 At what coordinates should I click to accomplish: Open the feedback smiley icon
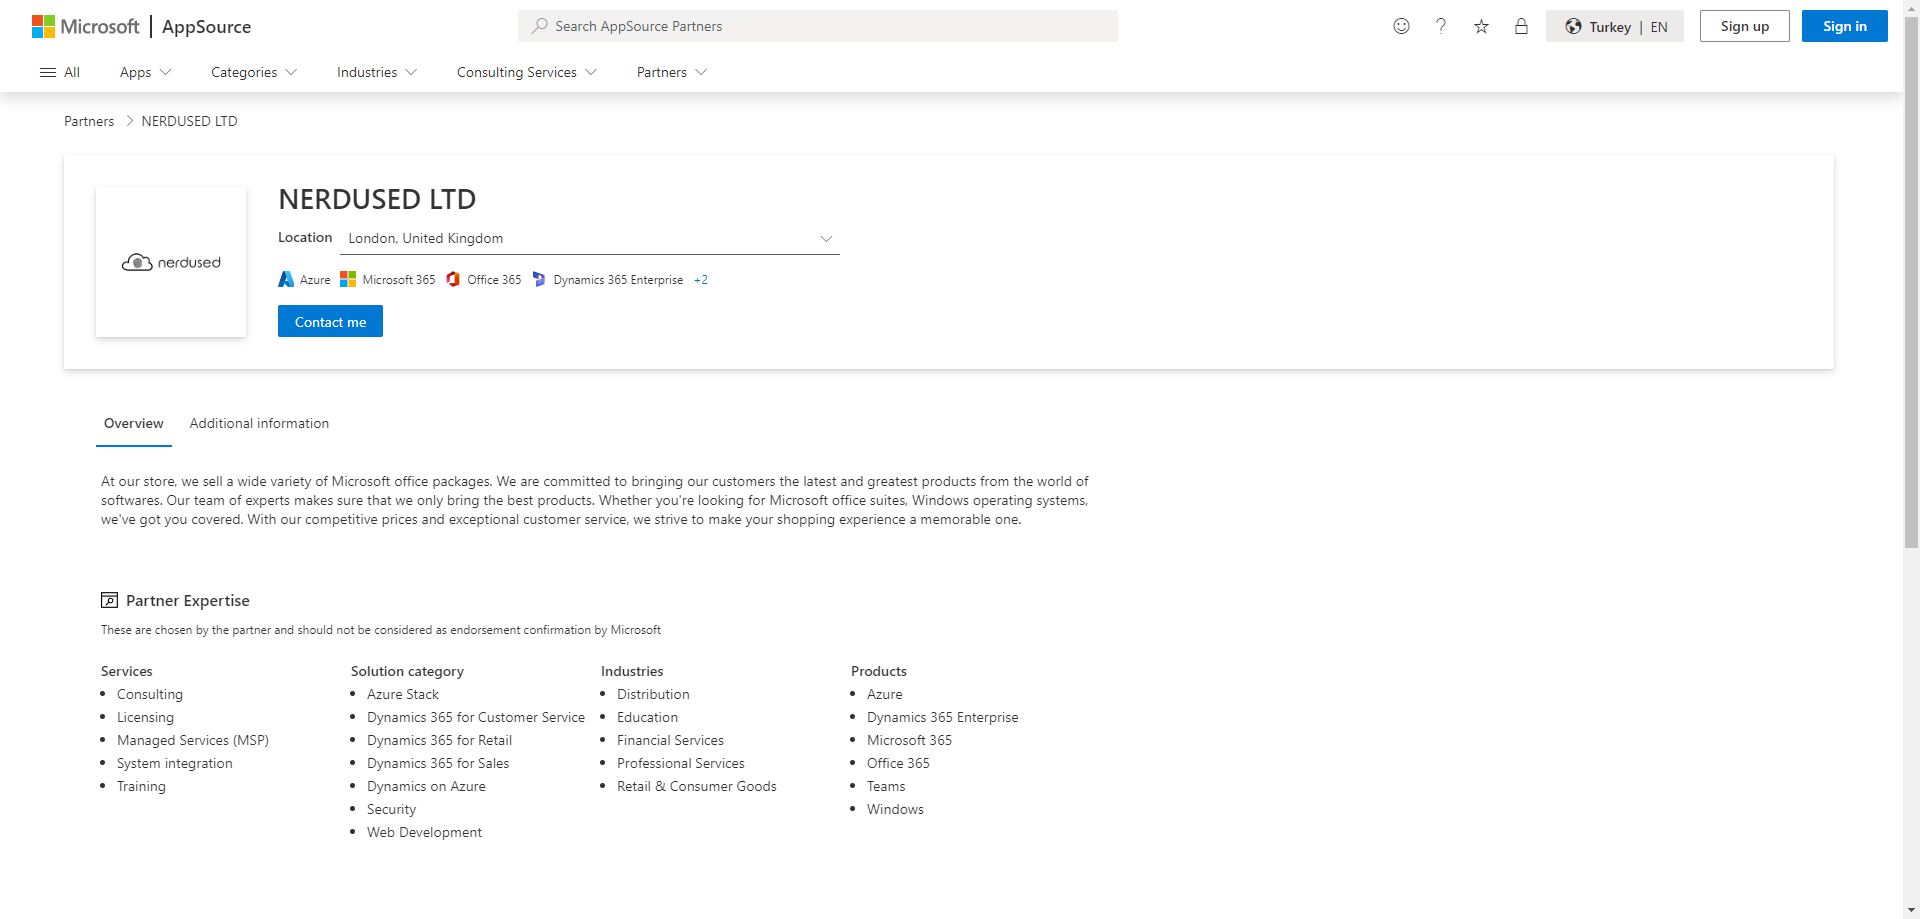point(1401,27)
